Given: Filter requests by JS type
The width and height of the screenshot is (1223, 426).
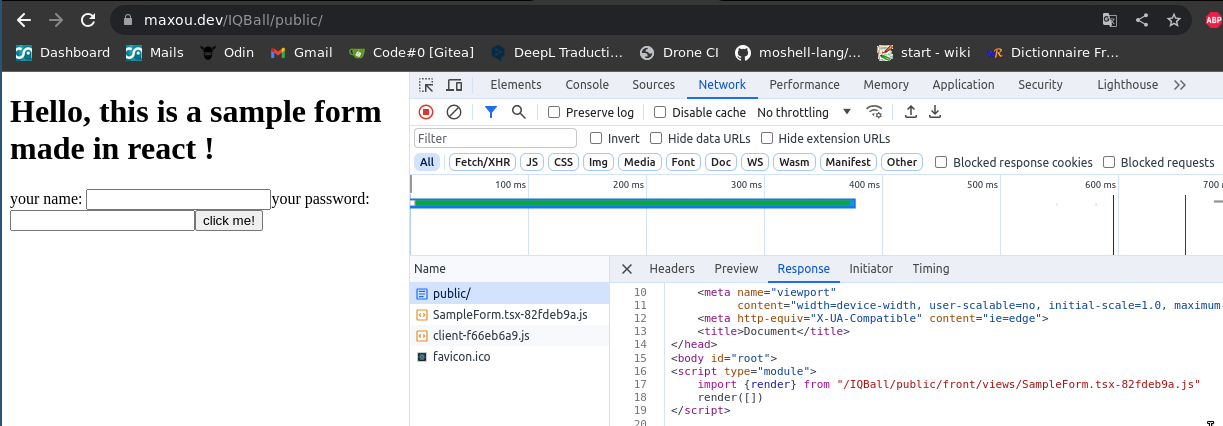Looking at the screenshot, I should [532, 162].
